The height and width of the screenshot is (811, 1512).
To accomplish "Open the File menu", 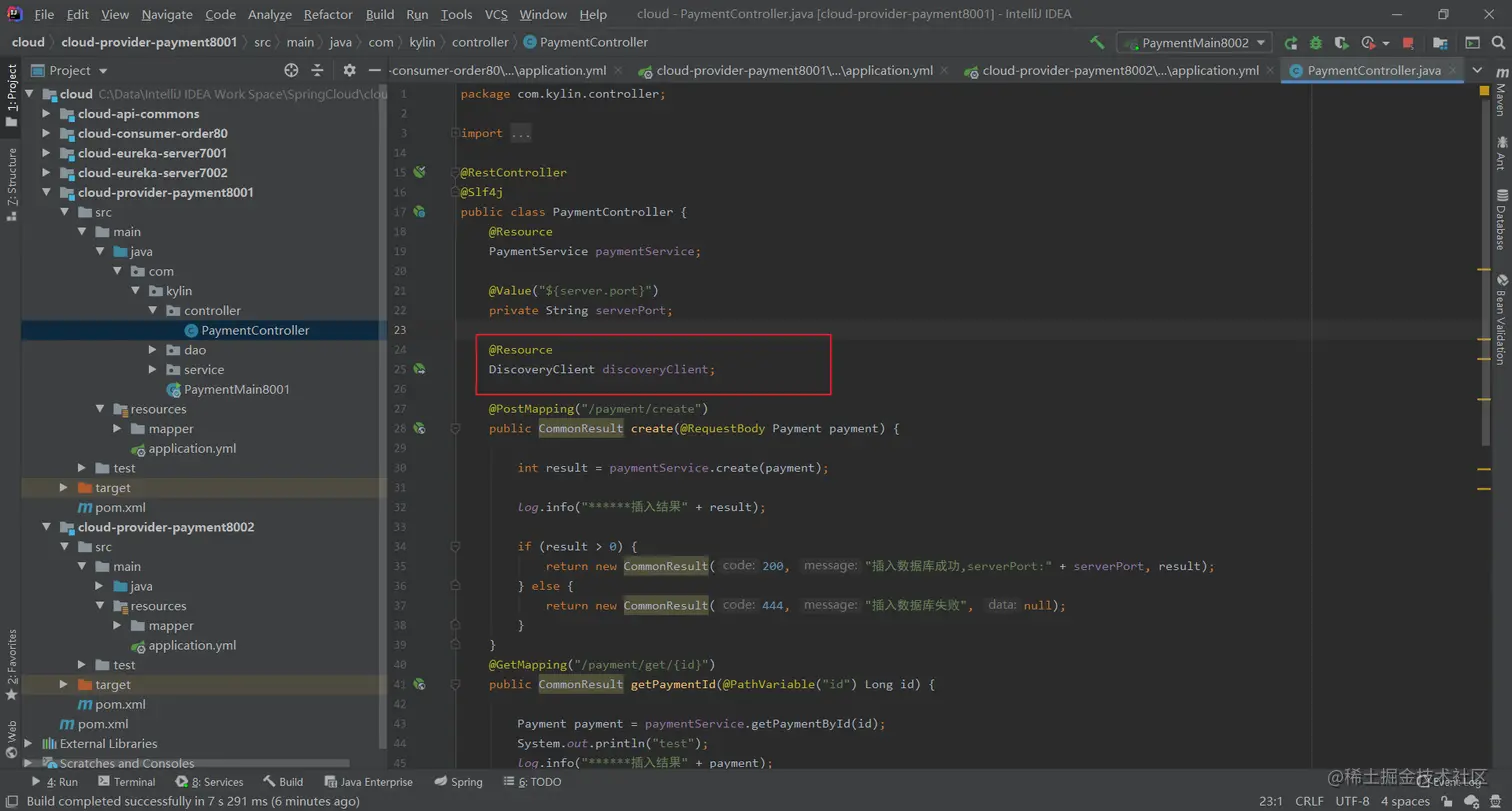I will point(44,14).
